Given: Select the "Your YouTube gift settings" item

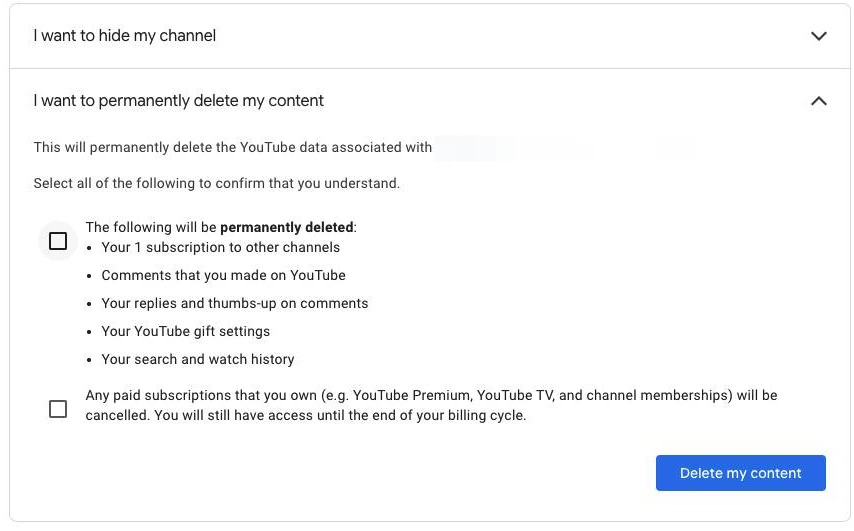Looking at the screenshot, I should pyautogui.click(x=185, y=331).
